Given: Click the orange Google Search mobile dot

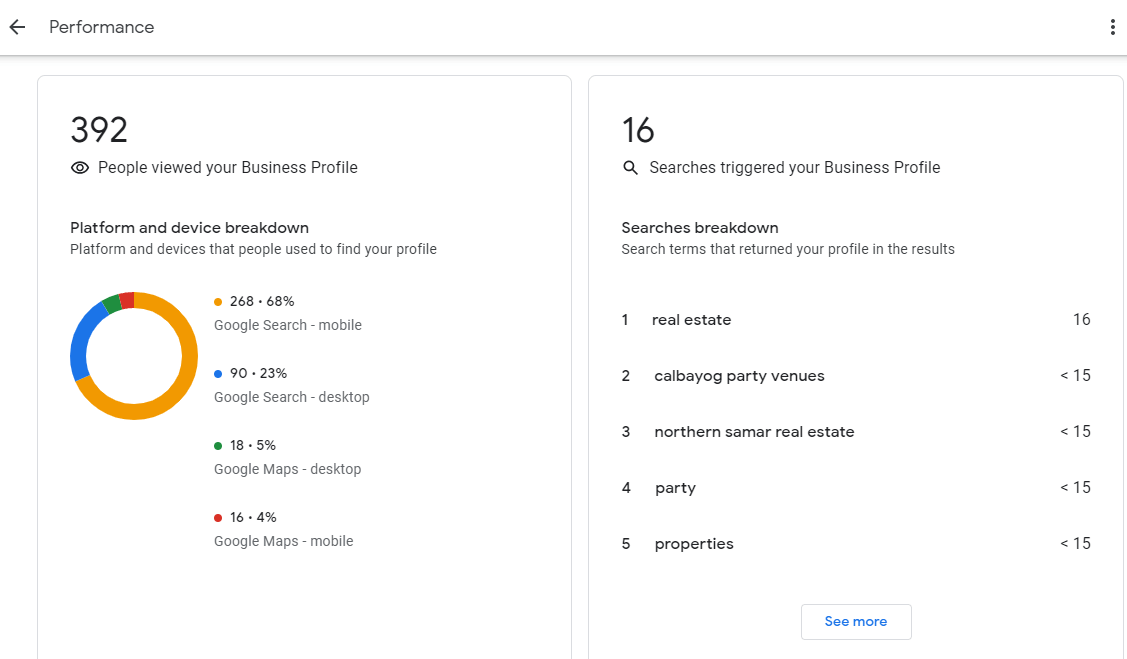Looking at the screenshot, I should click(218, 301).
